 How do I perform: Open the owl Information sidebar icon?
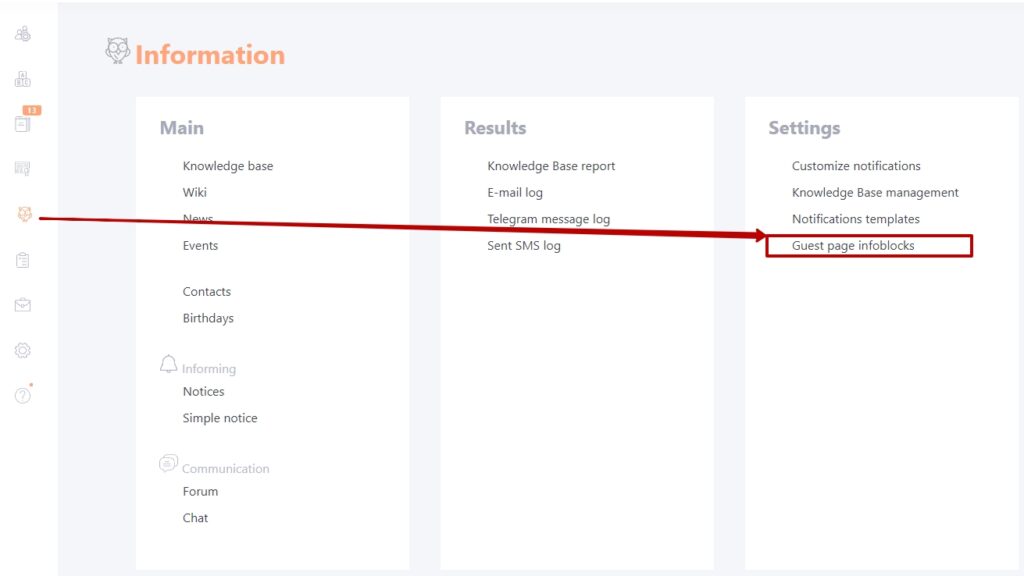tap(24, 214)
